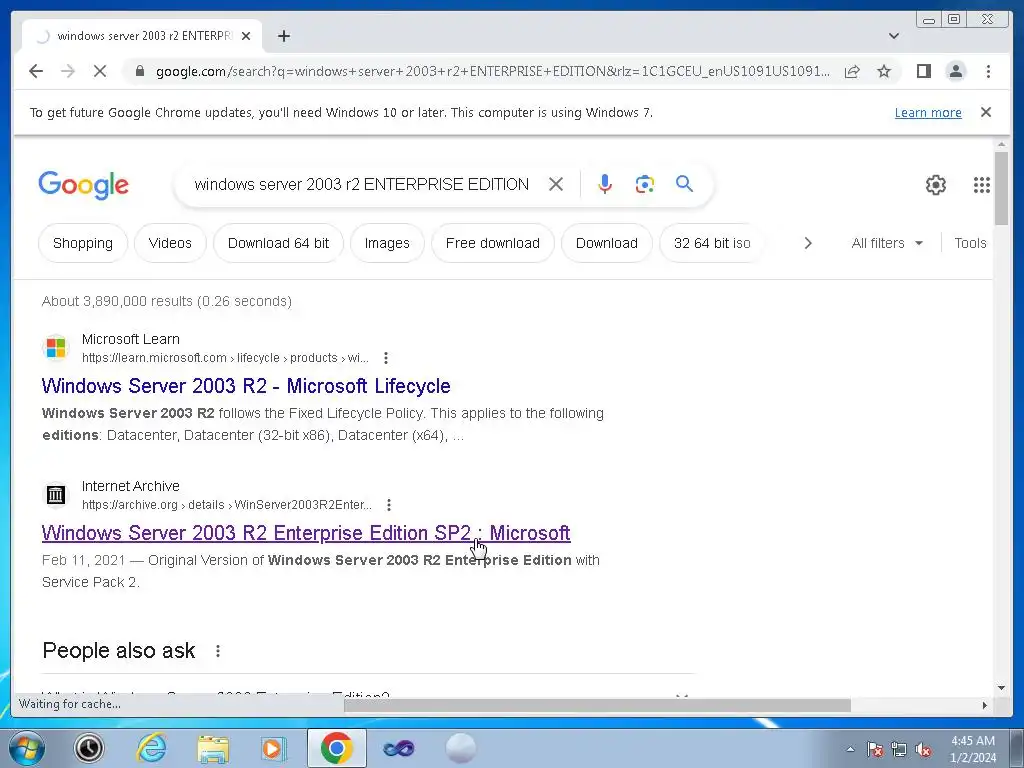Open About this result for People also ask
This screenshot has width=1024, height=768.
(x=217, y=650)
